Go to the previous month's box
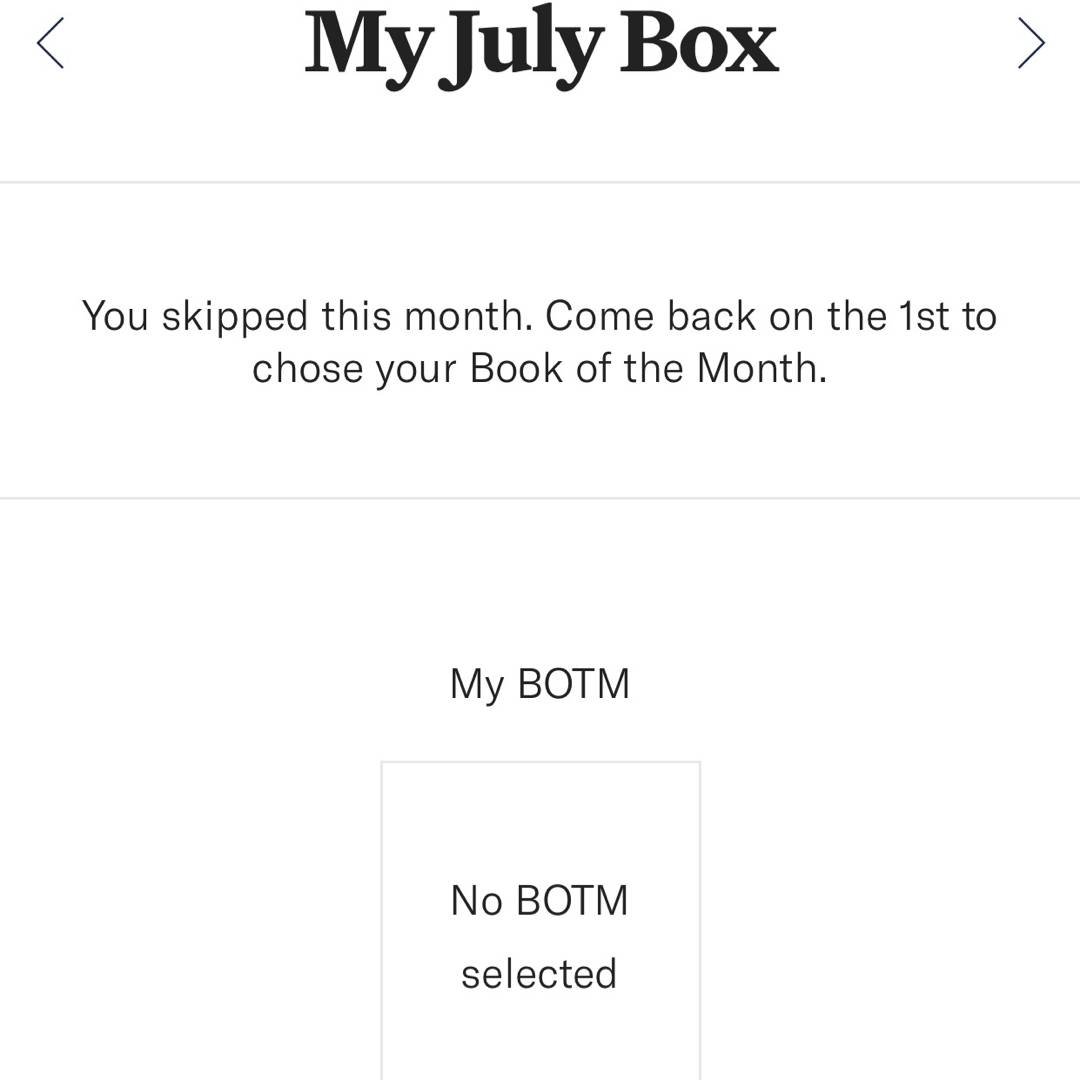This screenshot has height=1080, width=1080. tap(50, 43)
